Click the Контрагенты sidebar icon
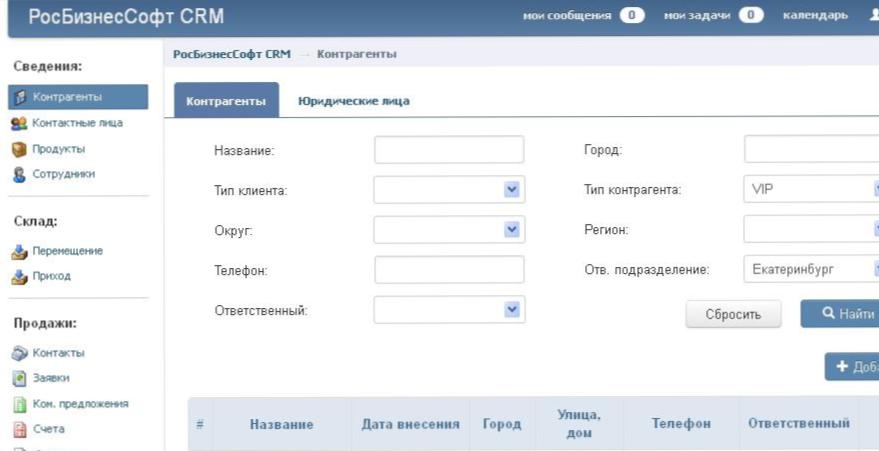This screenshot has width=879, height=451. [20, 97]
